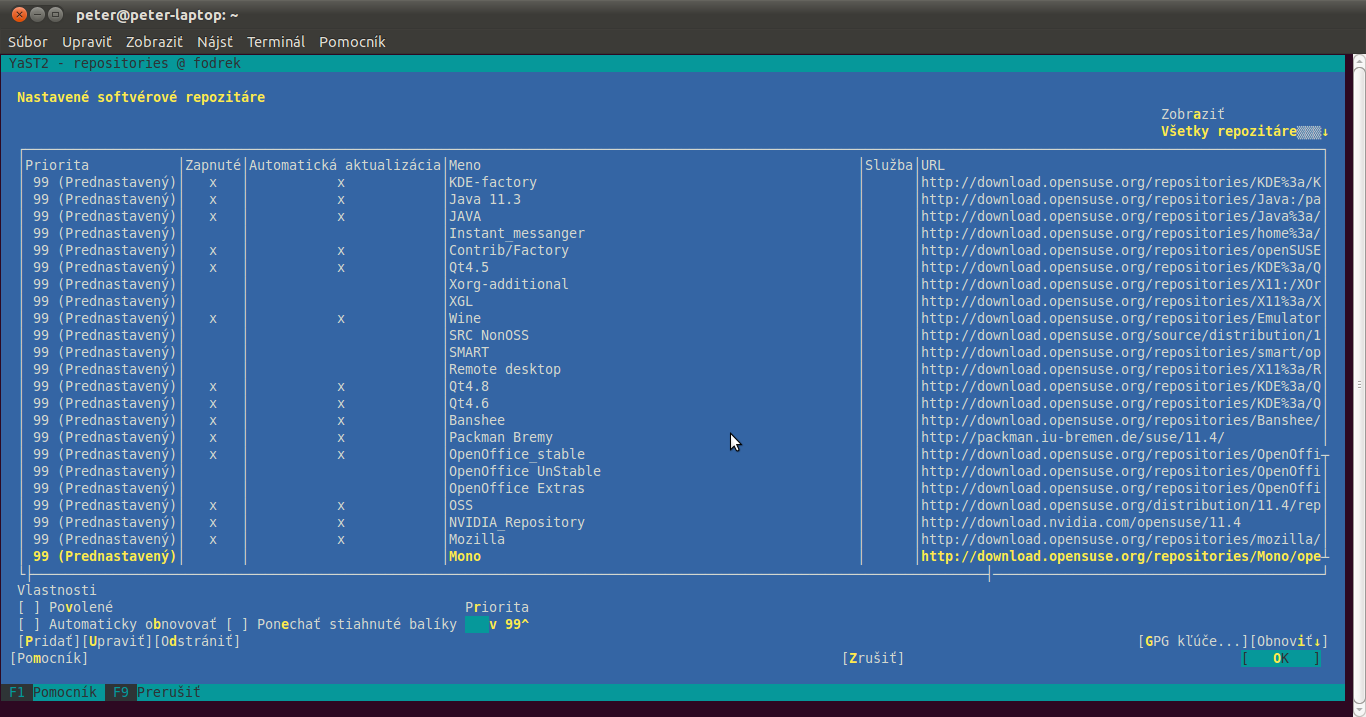The width and height of the screenshot is (1366, 717).
Task: Select the Banshee repository
Action: coord(477,420)
